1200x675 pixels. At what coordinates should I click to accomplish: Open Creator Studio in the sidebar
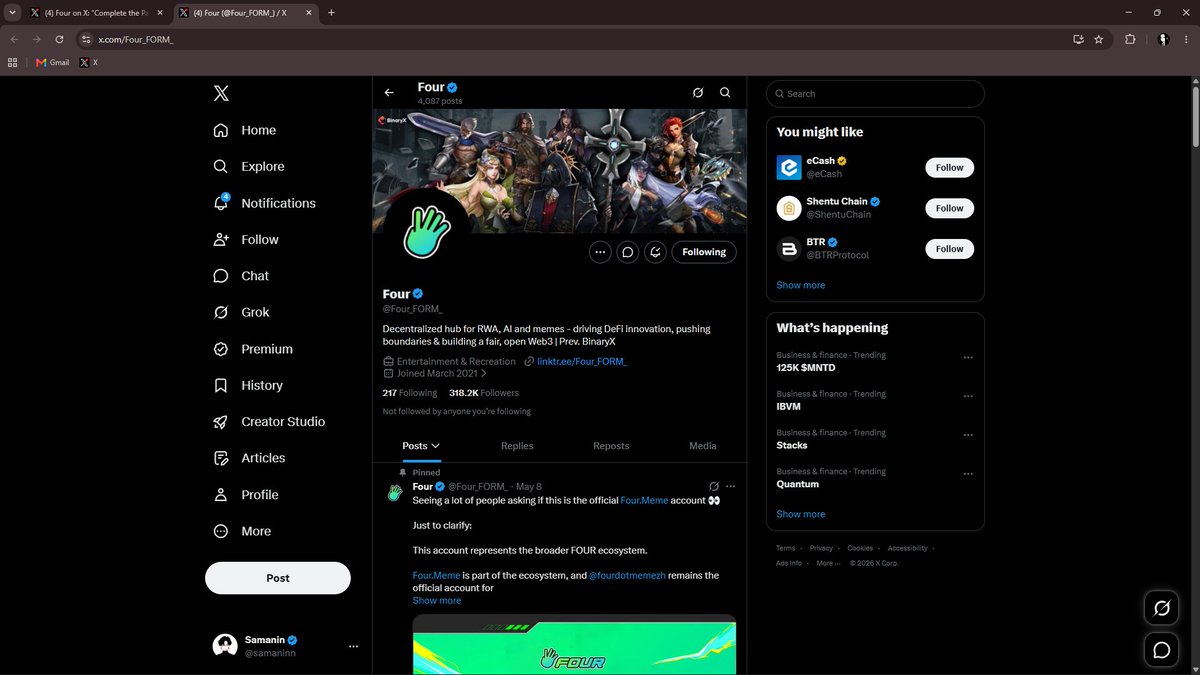269,422
